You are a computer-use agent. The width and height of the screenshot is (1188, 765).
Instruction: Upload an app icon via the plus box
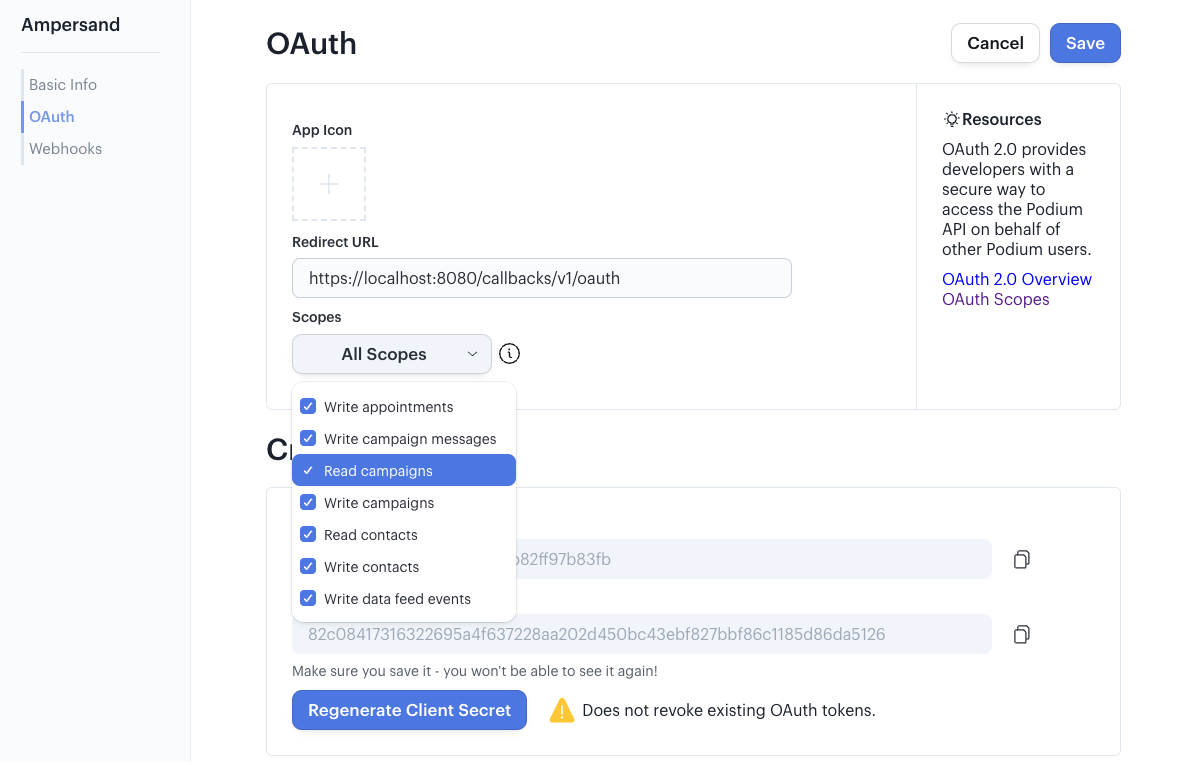tap(329, 184)
